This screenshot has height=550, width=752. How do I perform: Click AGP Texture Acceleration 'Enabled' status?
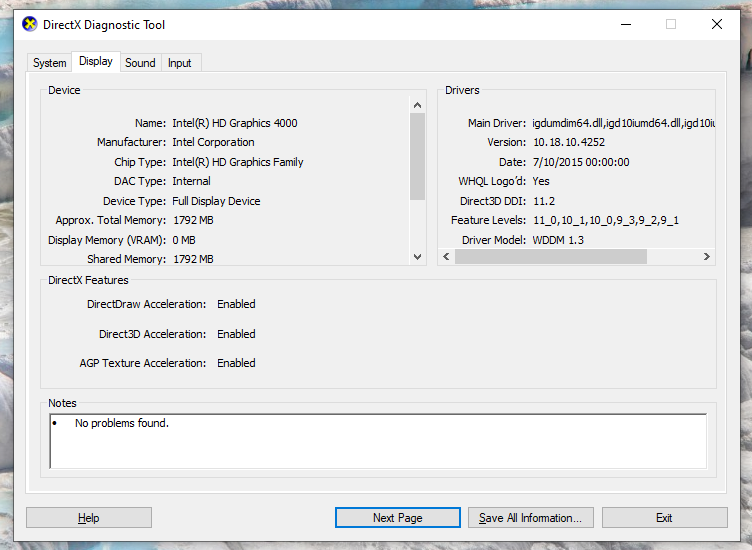(236, 363)
